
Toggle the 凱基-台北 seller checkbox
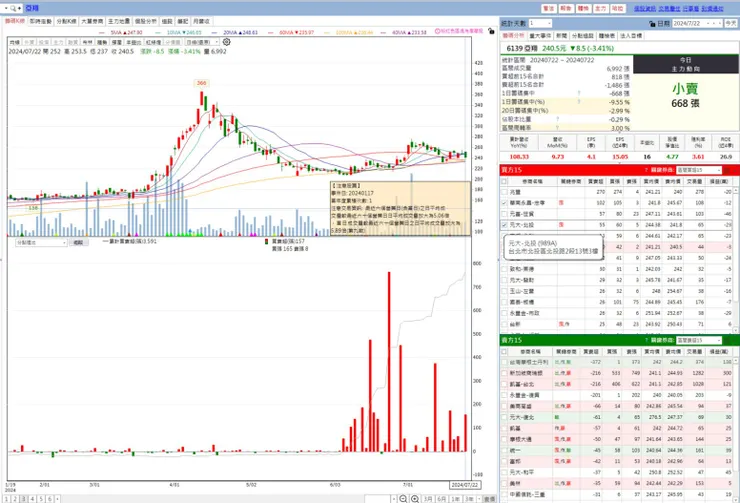pos(505,384)
